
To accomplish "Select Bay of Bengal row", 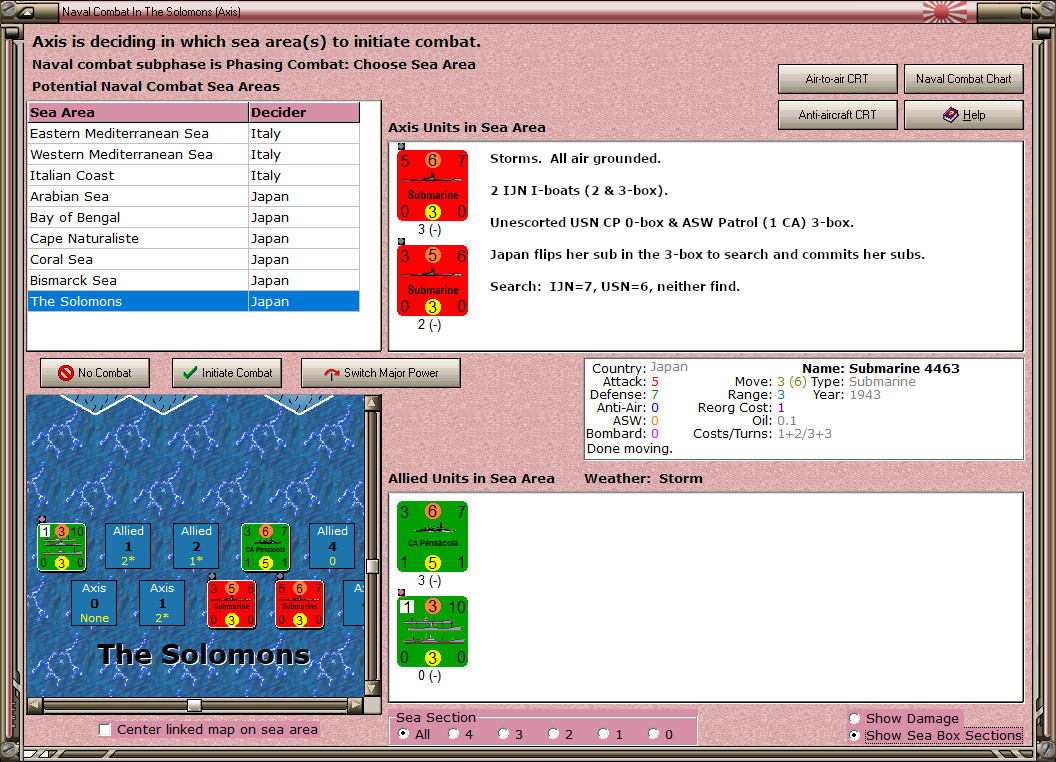I will [x=193, y=218].
